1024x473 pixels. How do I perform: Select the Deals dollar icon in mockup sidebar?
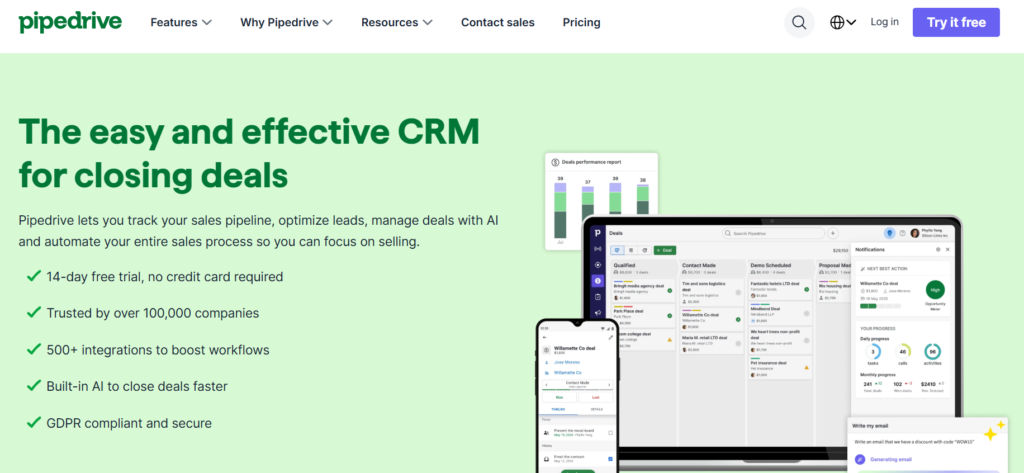(598, 281)
